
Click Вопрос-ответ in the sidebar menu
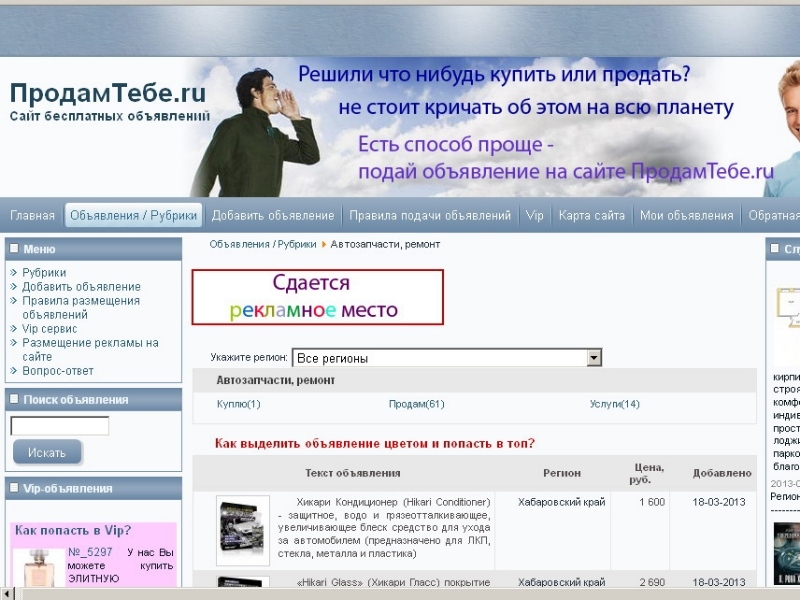(x=58, y=370)
